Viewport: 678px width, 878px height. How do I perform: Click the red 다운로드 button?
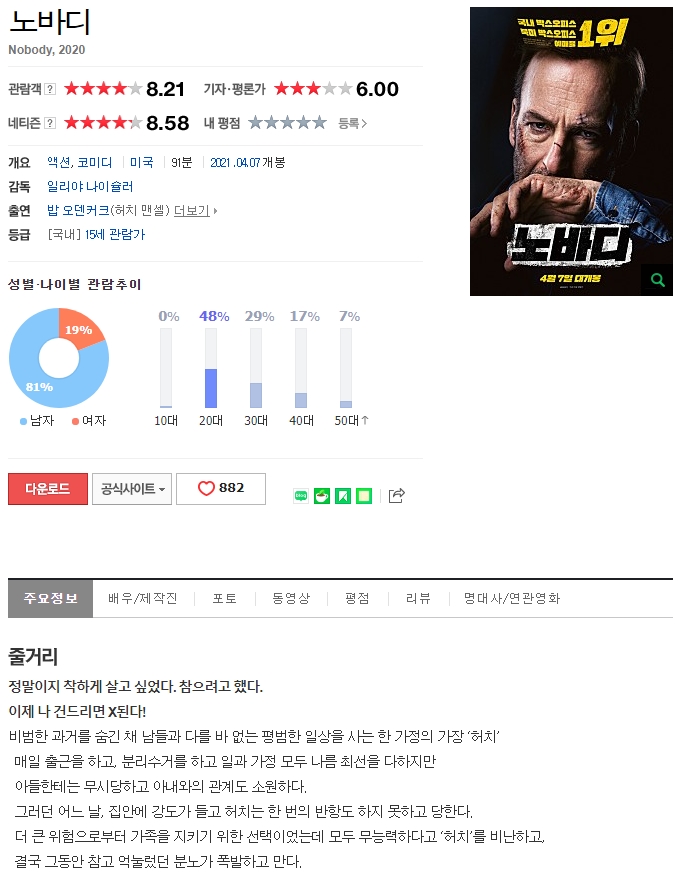click(x=48, y=489)
